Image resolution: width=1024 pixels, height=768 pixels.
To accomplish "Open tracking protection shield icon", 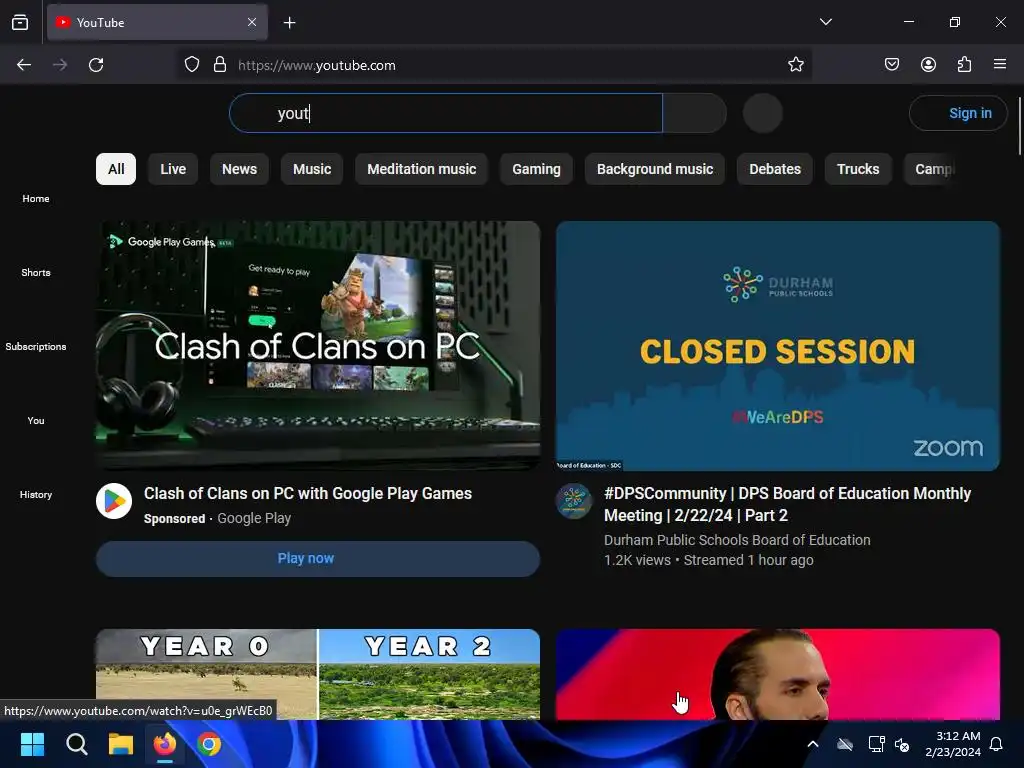I will 192,65.
